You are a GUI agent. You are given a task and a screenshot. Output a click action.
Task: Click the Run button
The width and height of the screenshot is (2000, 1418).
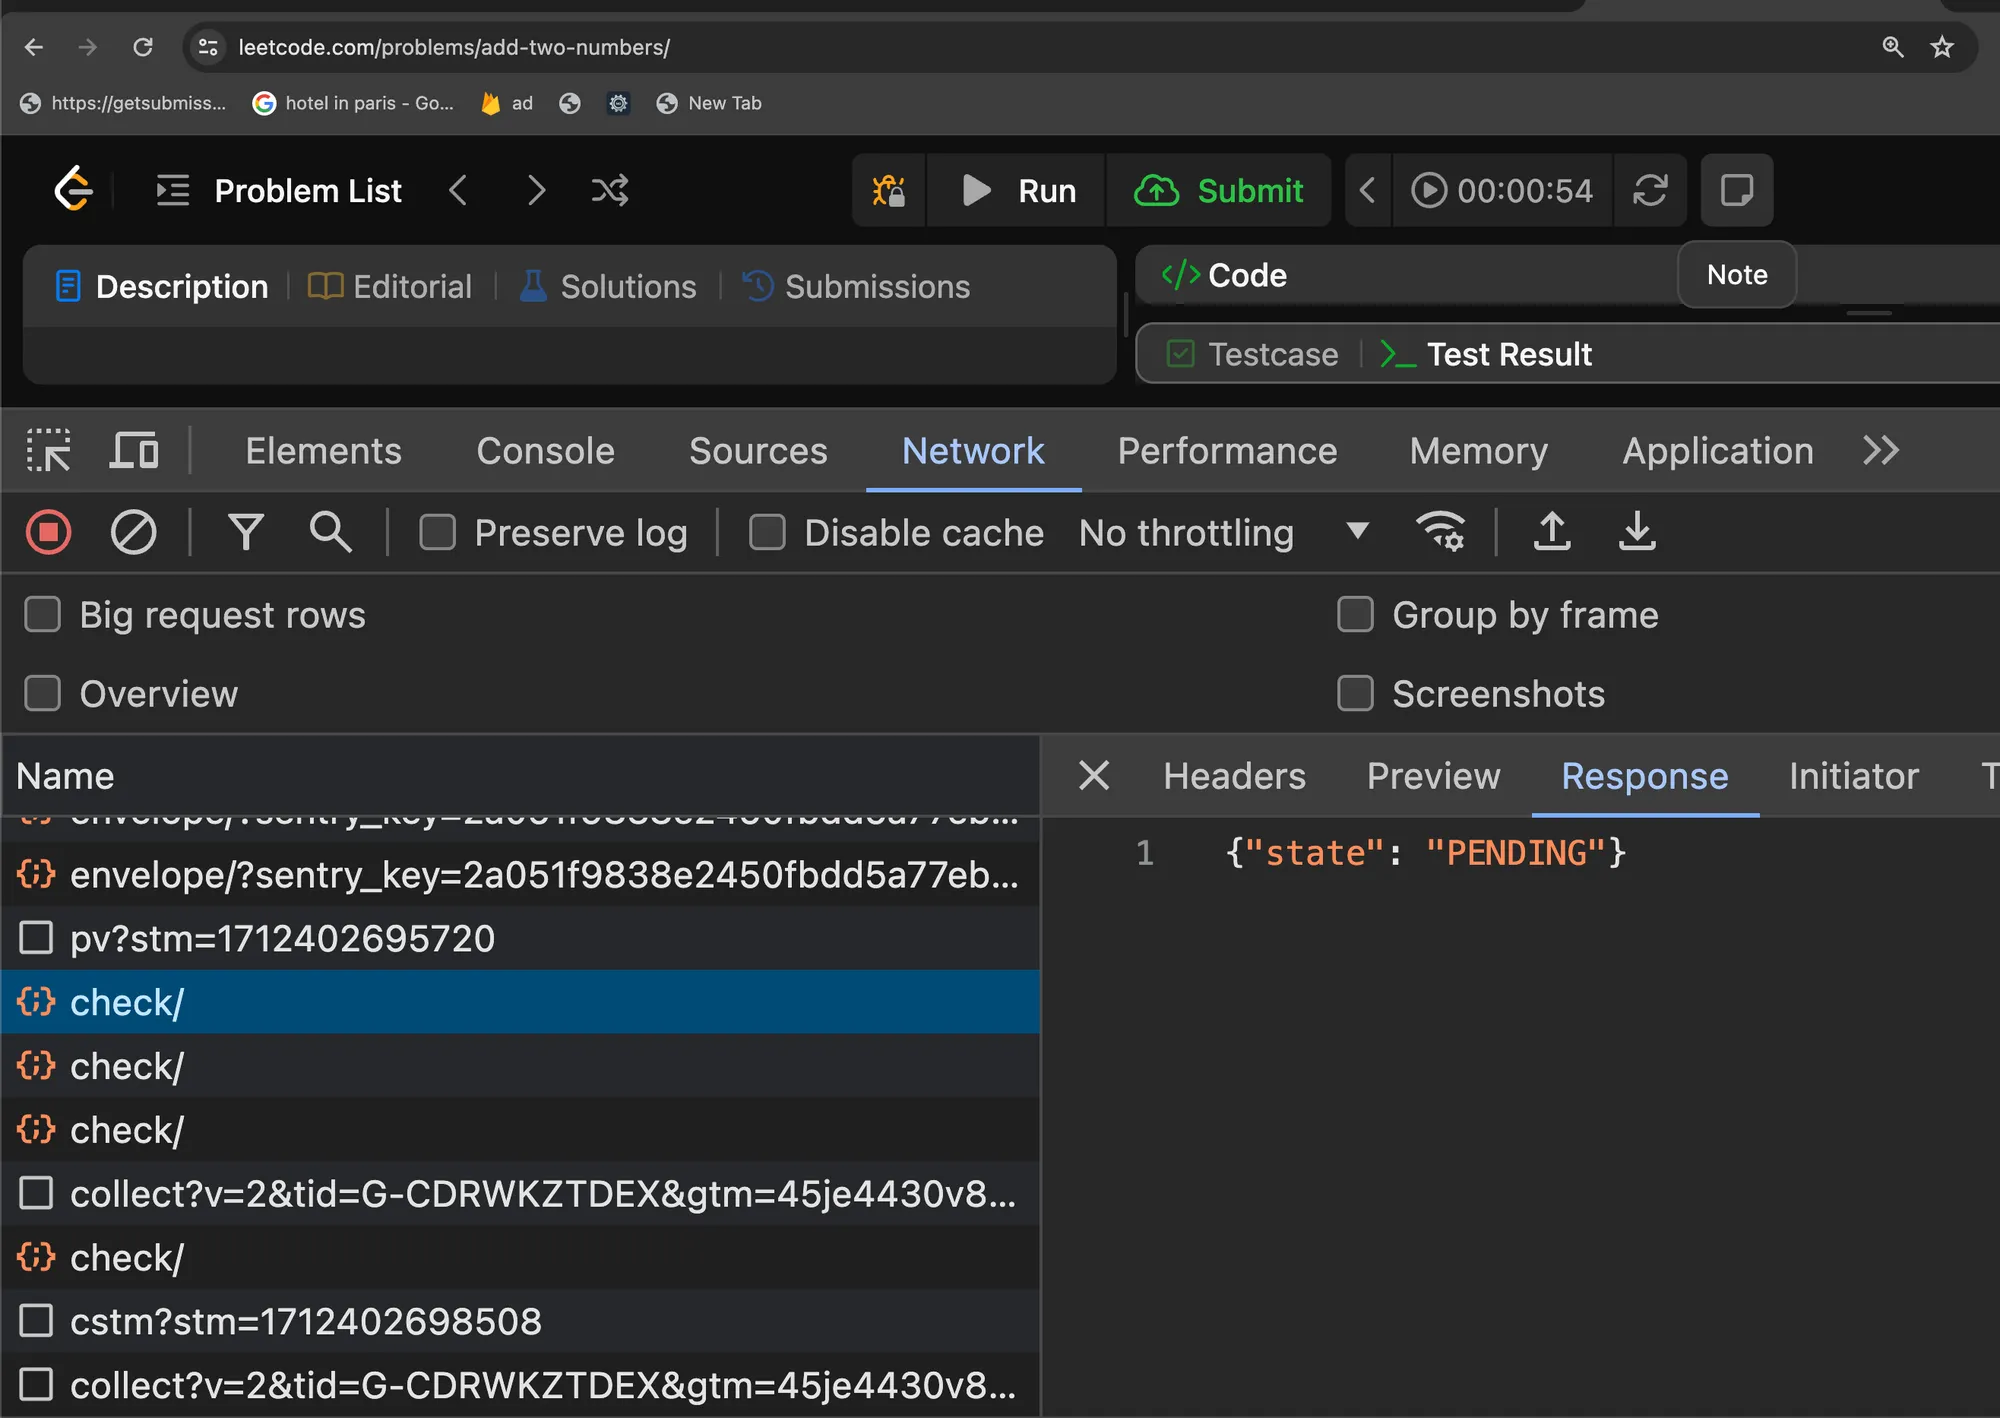click(x=1021, y=190)
